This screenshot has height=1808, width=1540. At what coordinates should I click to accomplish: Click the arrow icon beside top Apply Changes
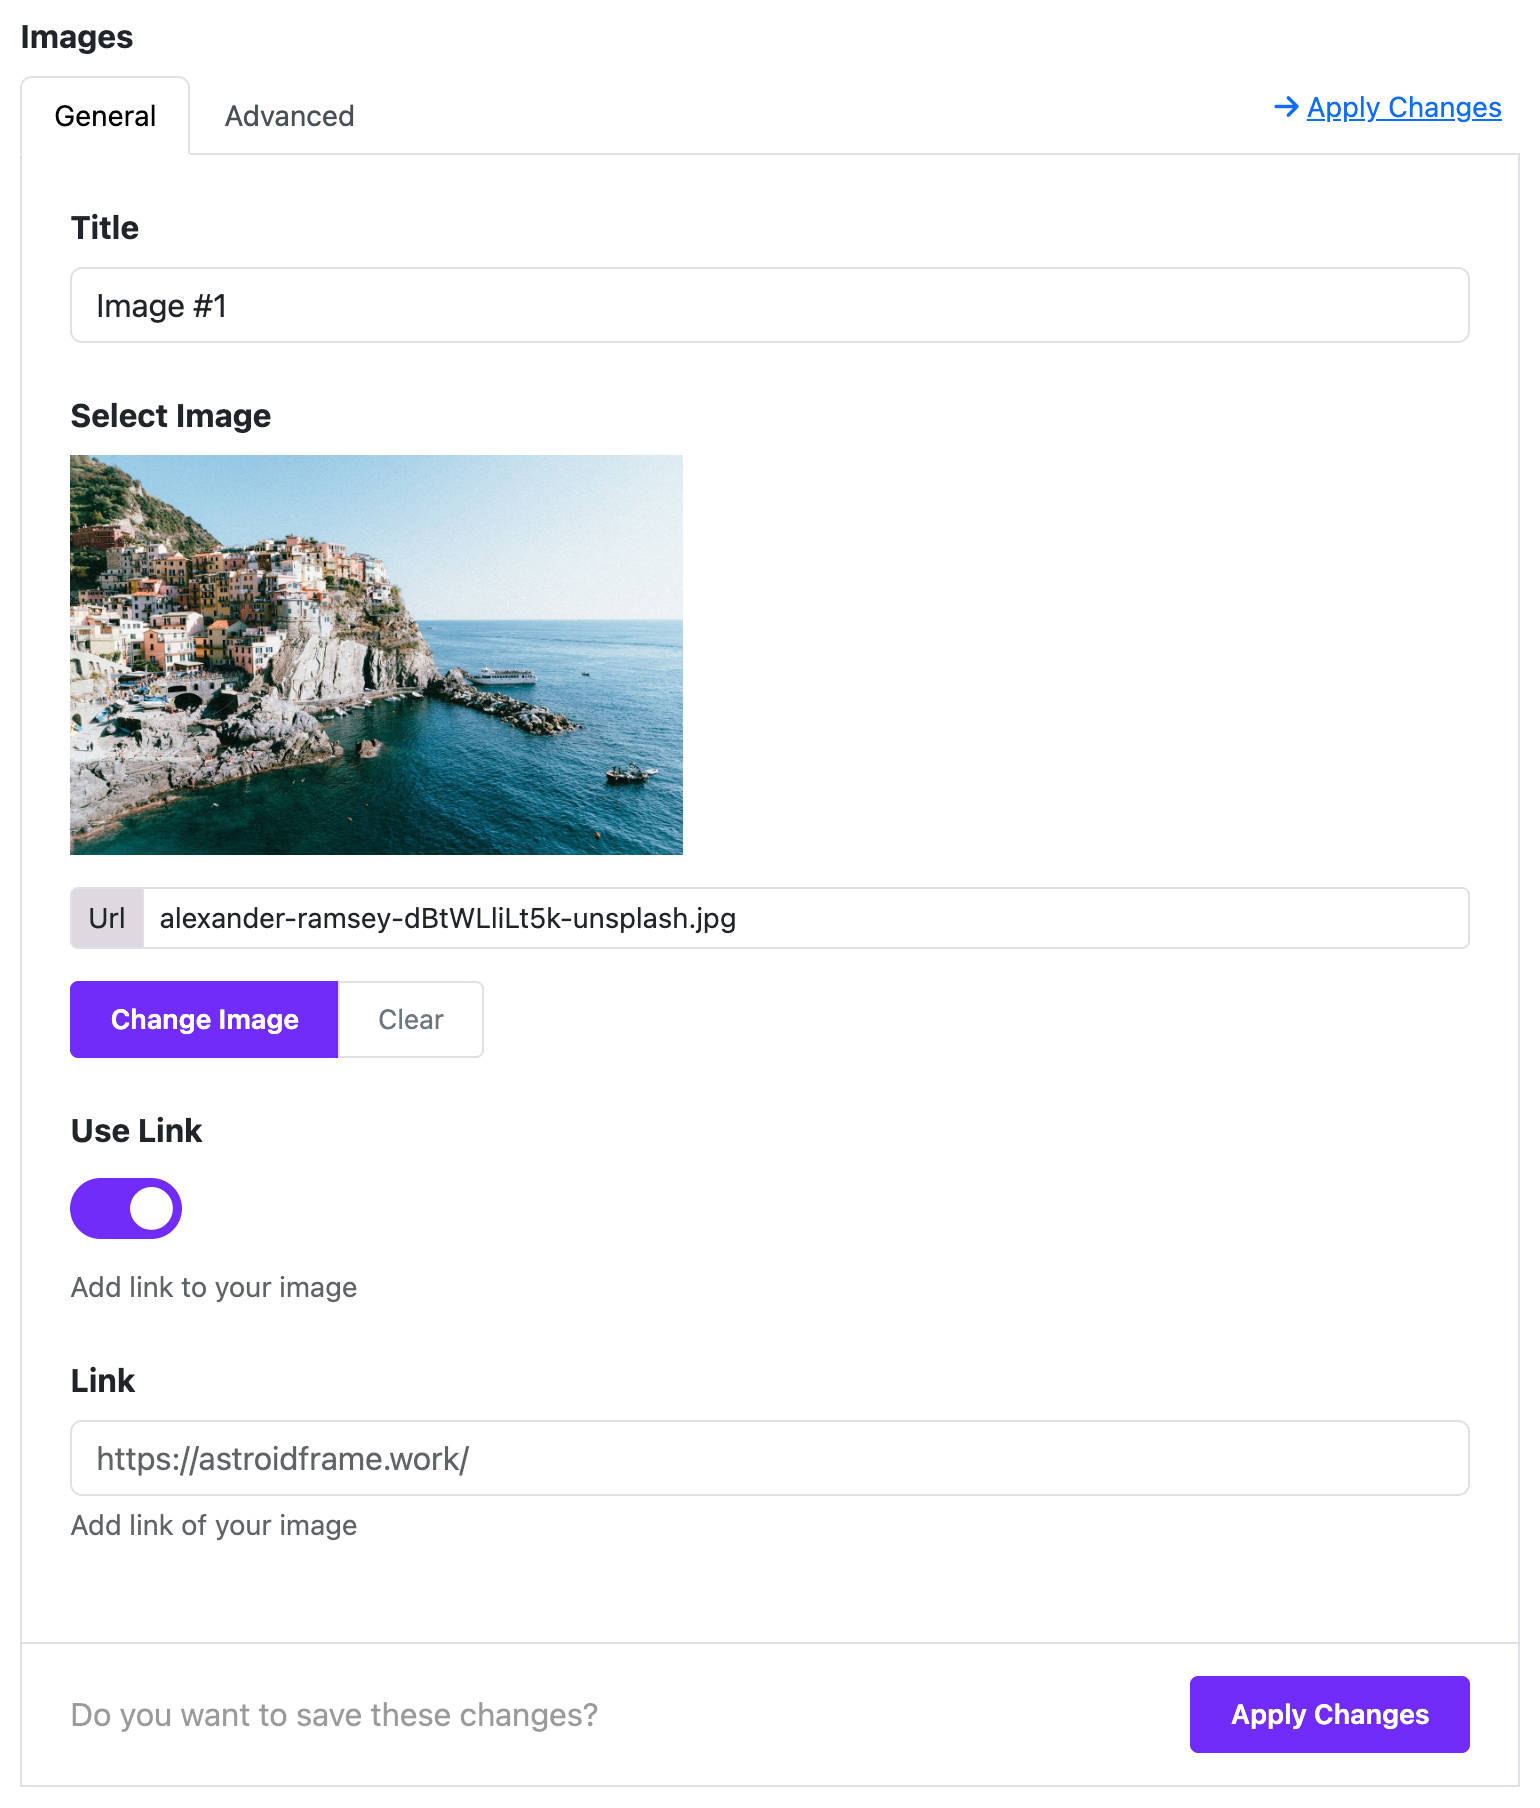click(1286, 107)
